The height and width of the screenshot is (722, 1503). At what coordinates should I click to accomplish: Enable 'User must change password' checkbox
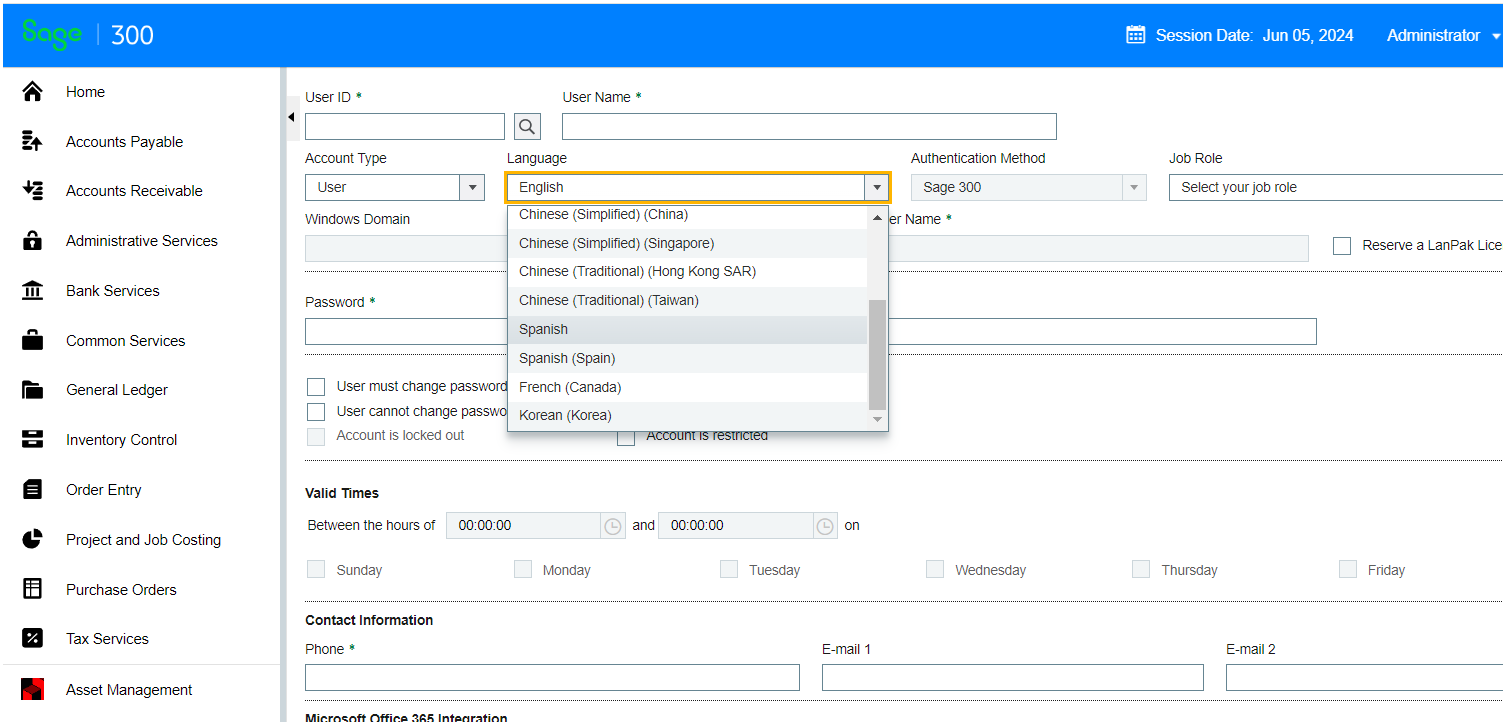316,387
